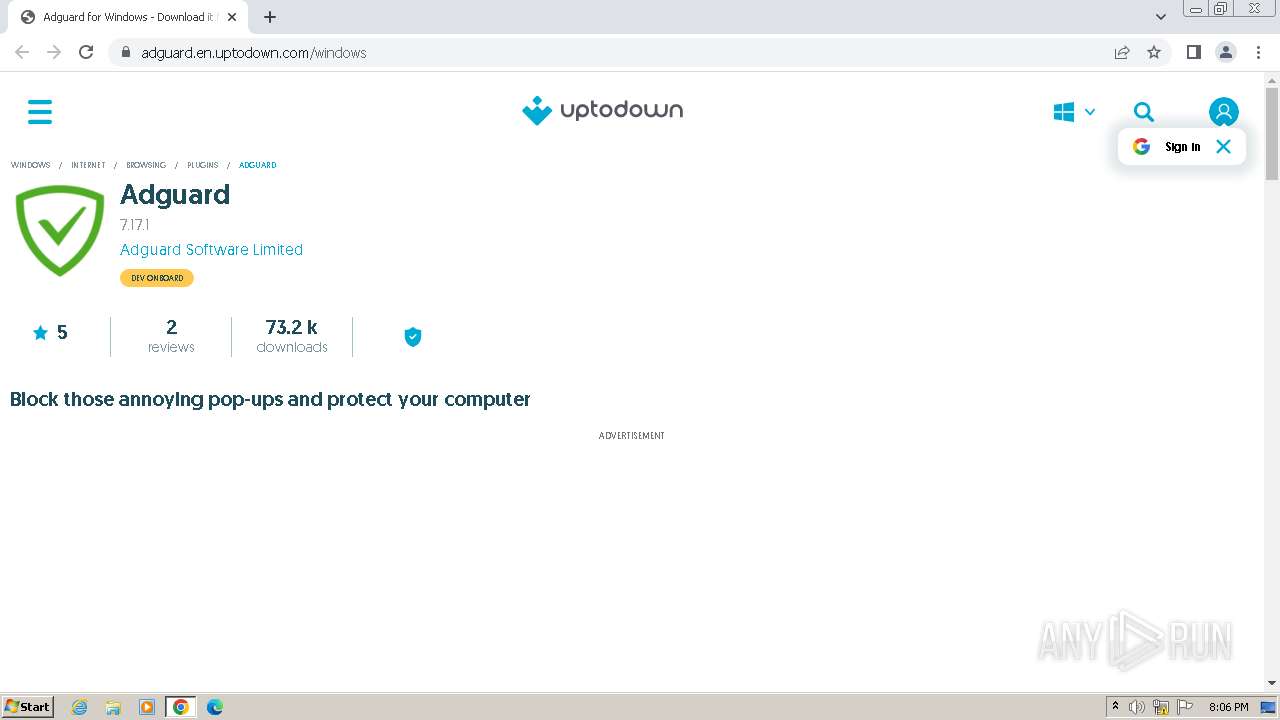Go back in browser history
This screenshot has height=720, width=1280.
[x=22, y=52]
